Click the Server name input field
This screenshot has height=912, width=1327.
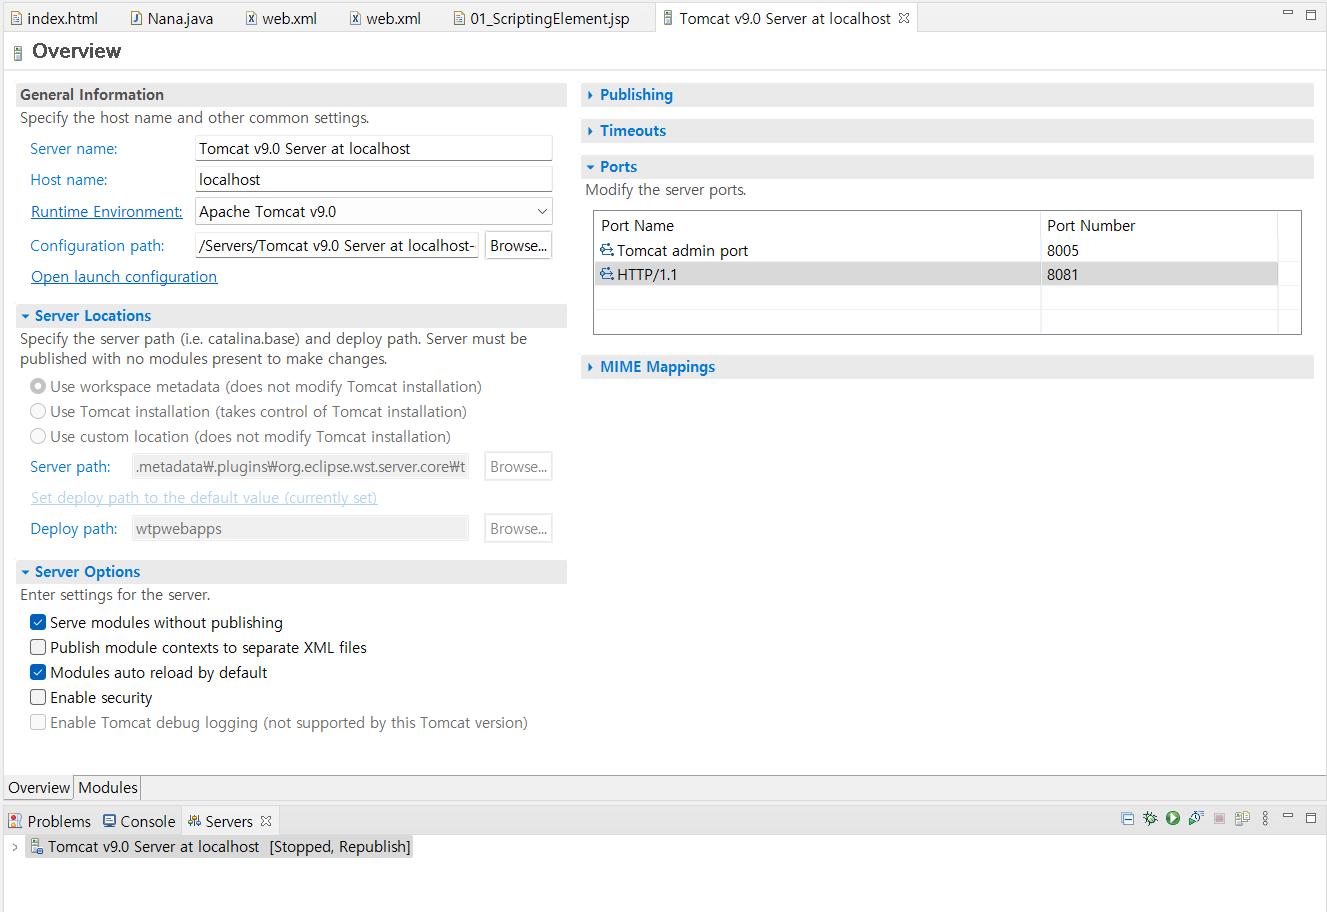point(374,148)
